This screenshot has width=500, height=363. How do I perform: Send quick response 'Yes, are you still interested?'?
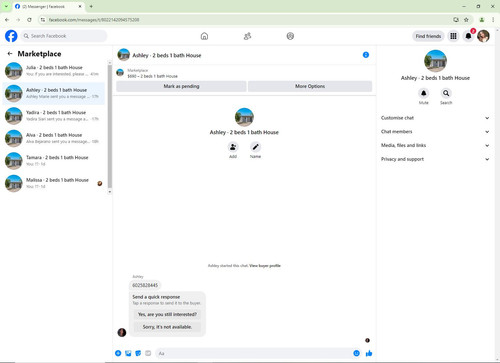[x=167, y=314]
